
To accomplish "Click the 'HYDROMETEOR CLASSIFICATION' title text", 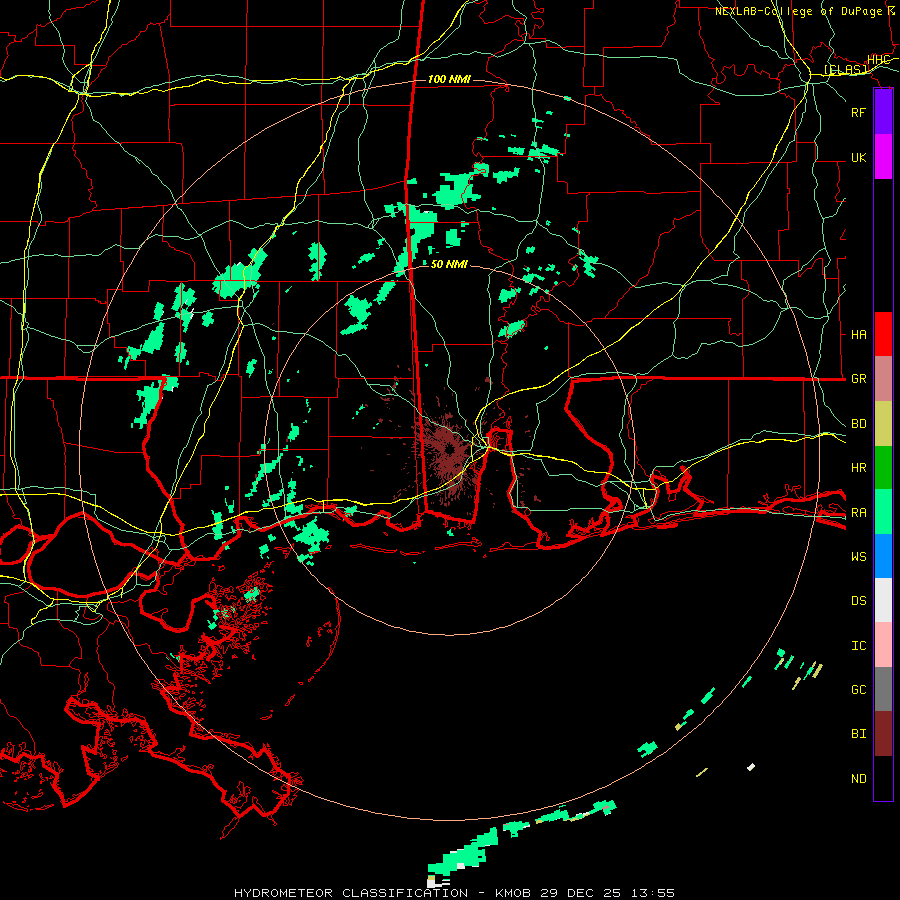I will [x=351, y=893].
